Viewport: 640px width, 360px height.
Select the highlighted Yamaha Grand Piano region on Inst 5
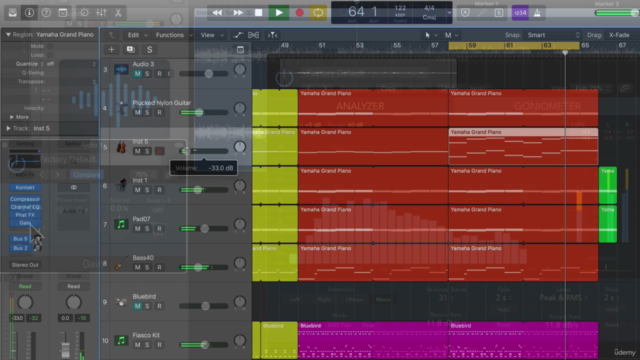(523, 147)
